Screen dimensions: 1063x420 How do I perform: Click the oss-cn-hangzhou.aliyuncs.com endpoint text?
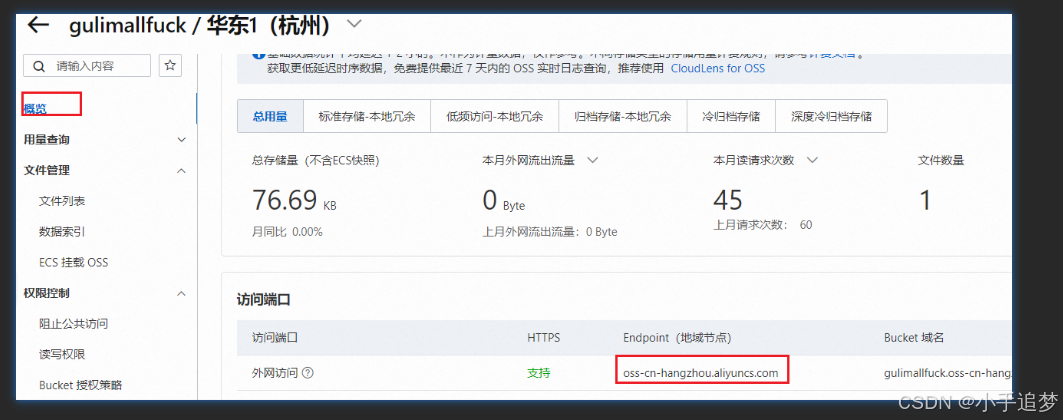(x=700, y=373)
